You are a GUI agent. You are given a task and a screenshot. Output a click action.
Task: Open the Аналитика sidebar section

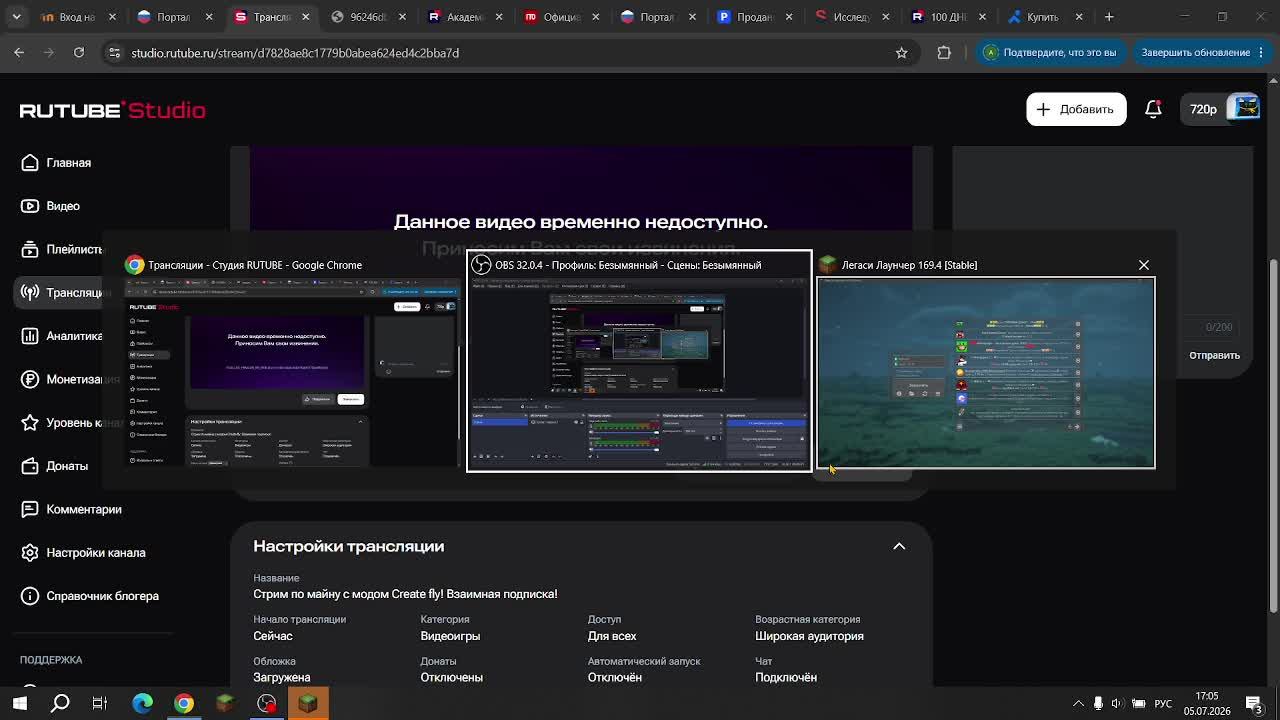point(62,336)
